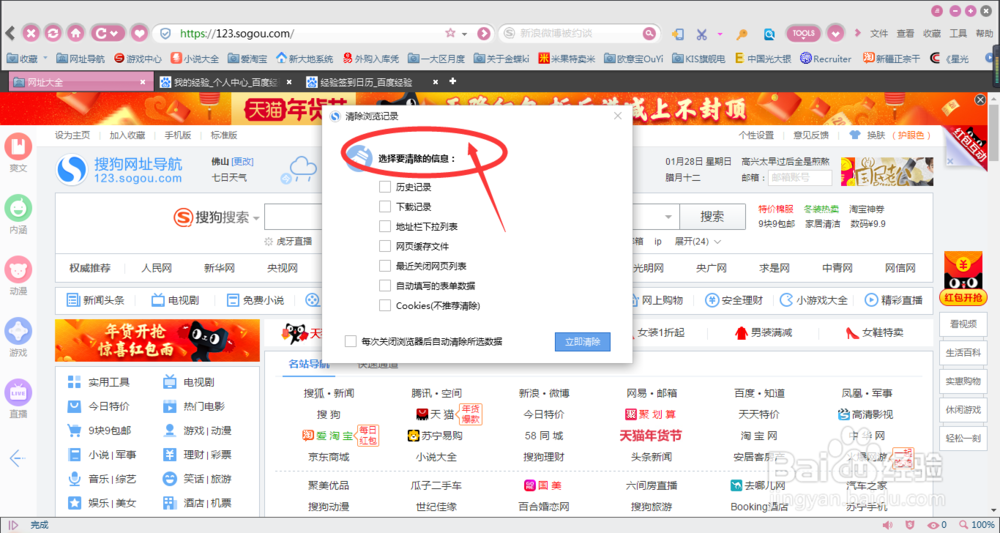Viewport: 1000px width, 533px height.
Task: Switch to the 我的经验_个人中心 tab
Action: pos(226,82)
